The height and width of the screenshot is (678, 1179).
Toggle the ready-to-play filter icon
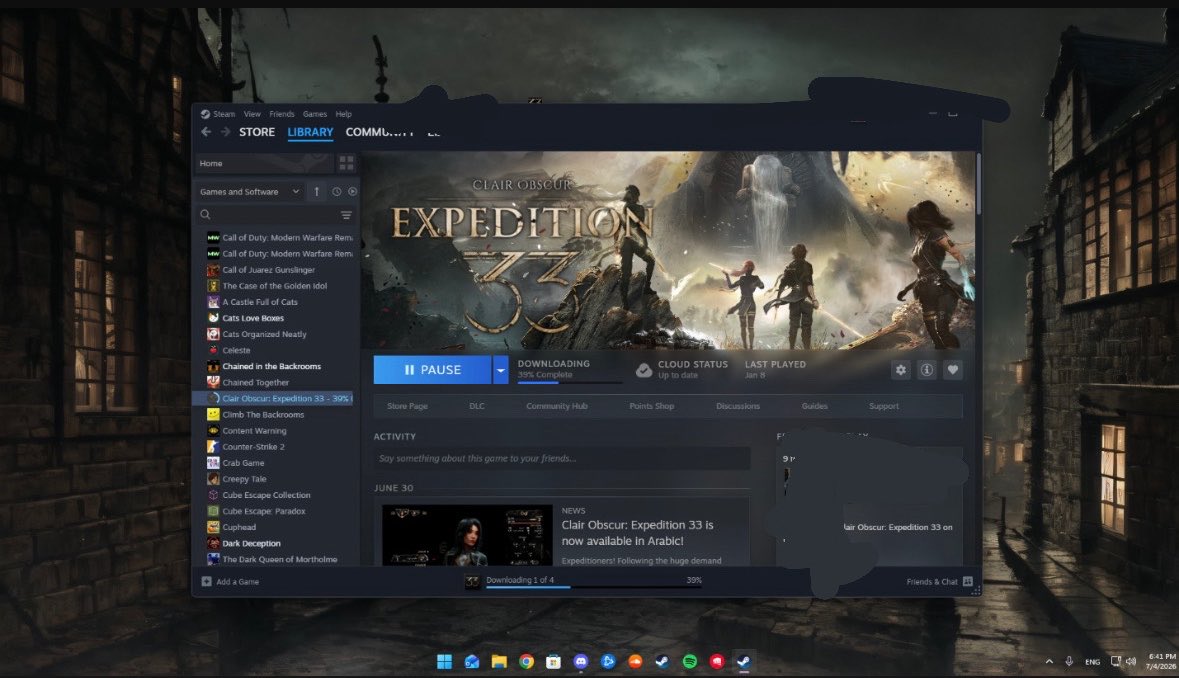point(352,192)
